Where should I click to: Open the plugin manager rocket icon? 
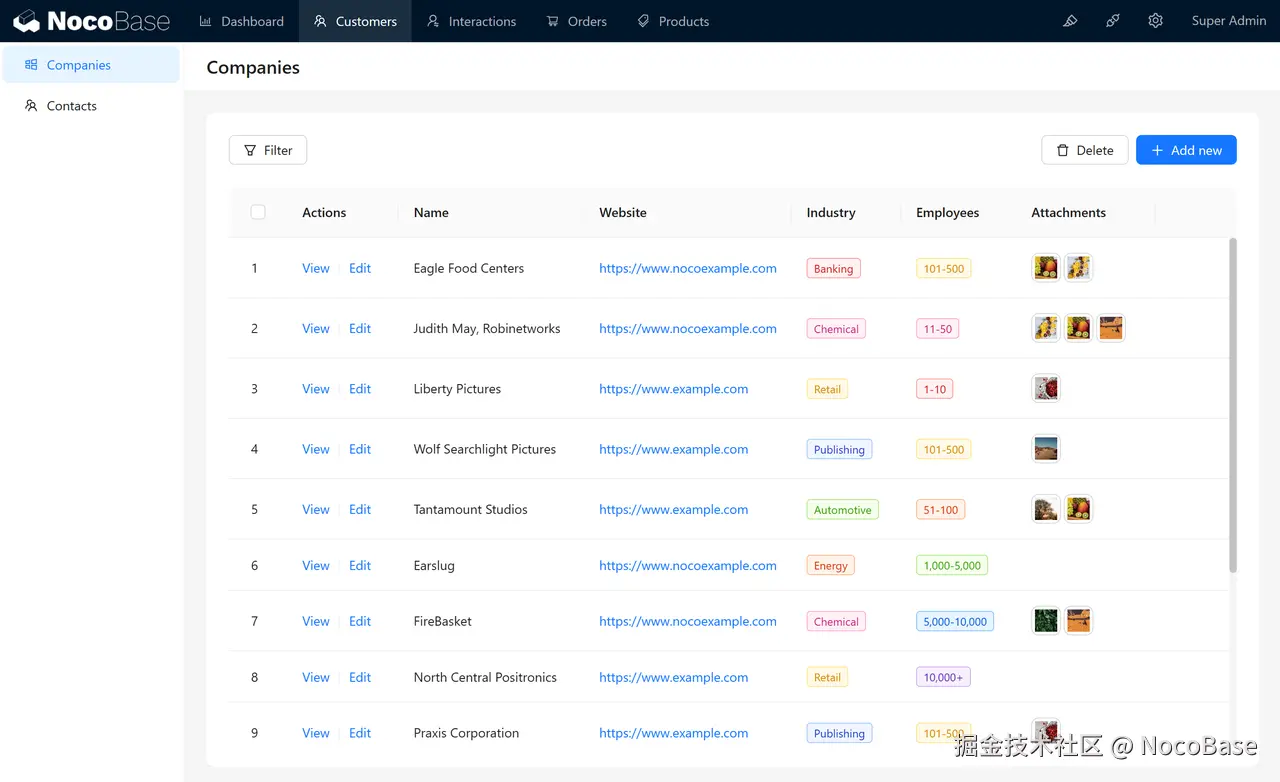1113,21
